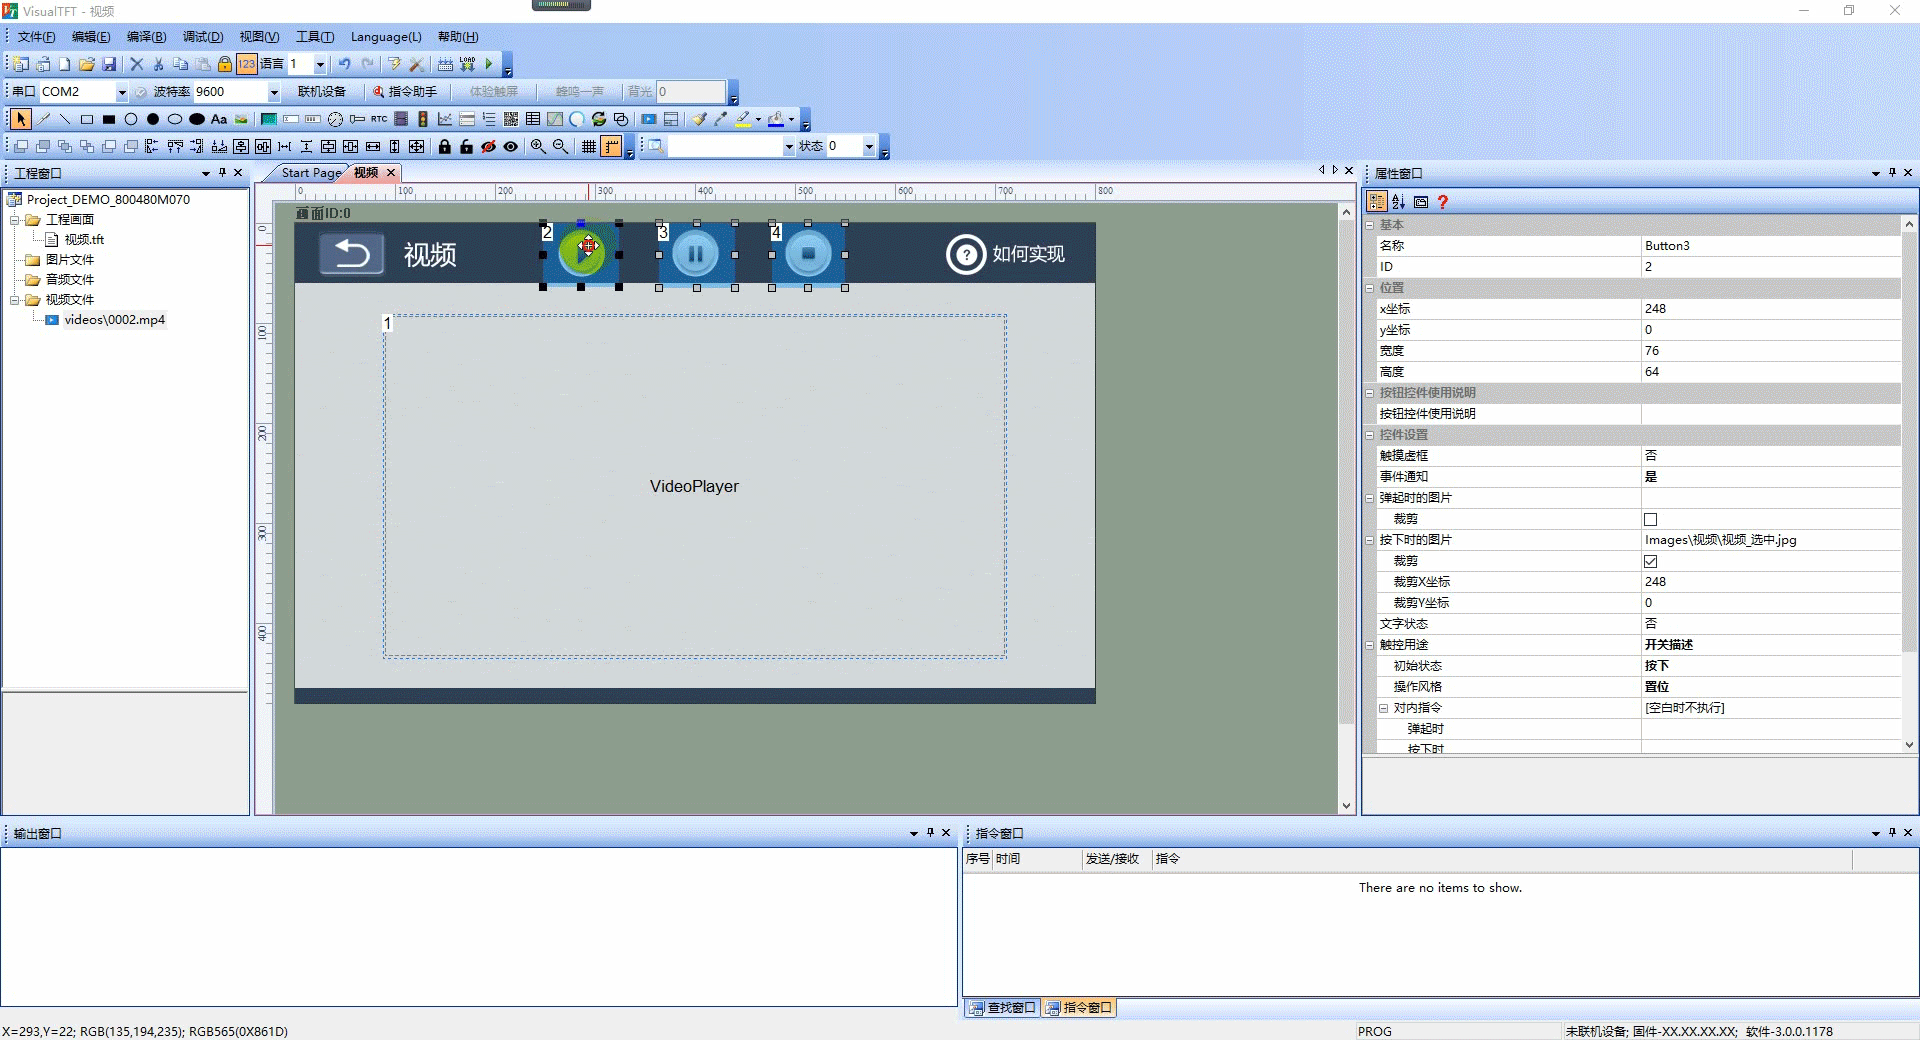1920x1040 pixels.
Task: Click the 指令助手 button
Action: (405, 92)
